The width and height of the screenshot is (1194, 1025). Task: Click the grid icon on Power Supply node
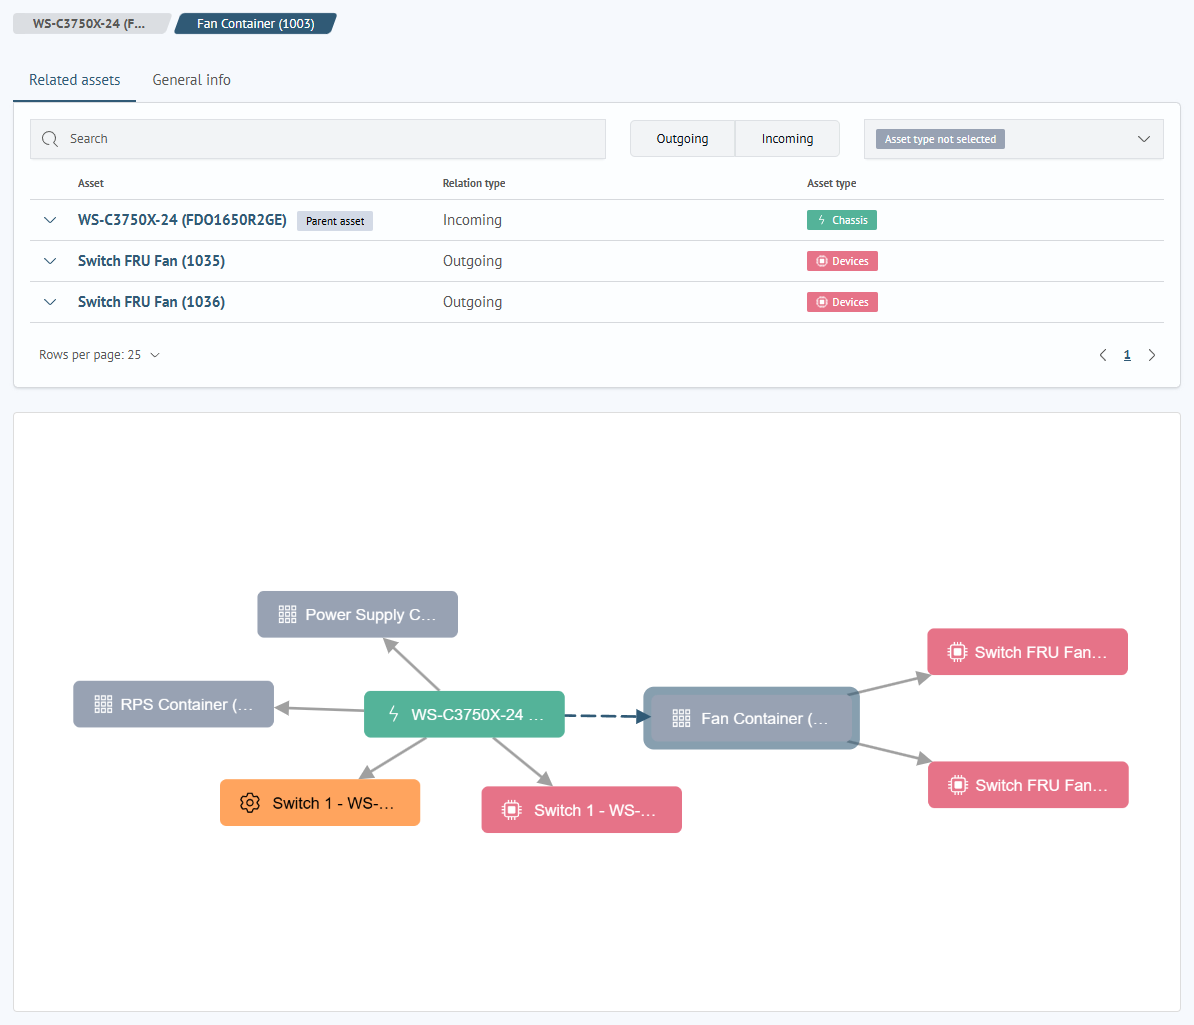pos(287,615)
